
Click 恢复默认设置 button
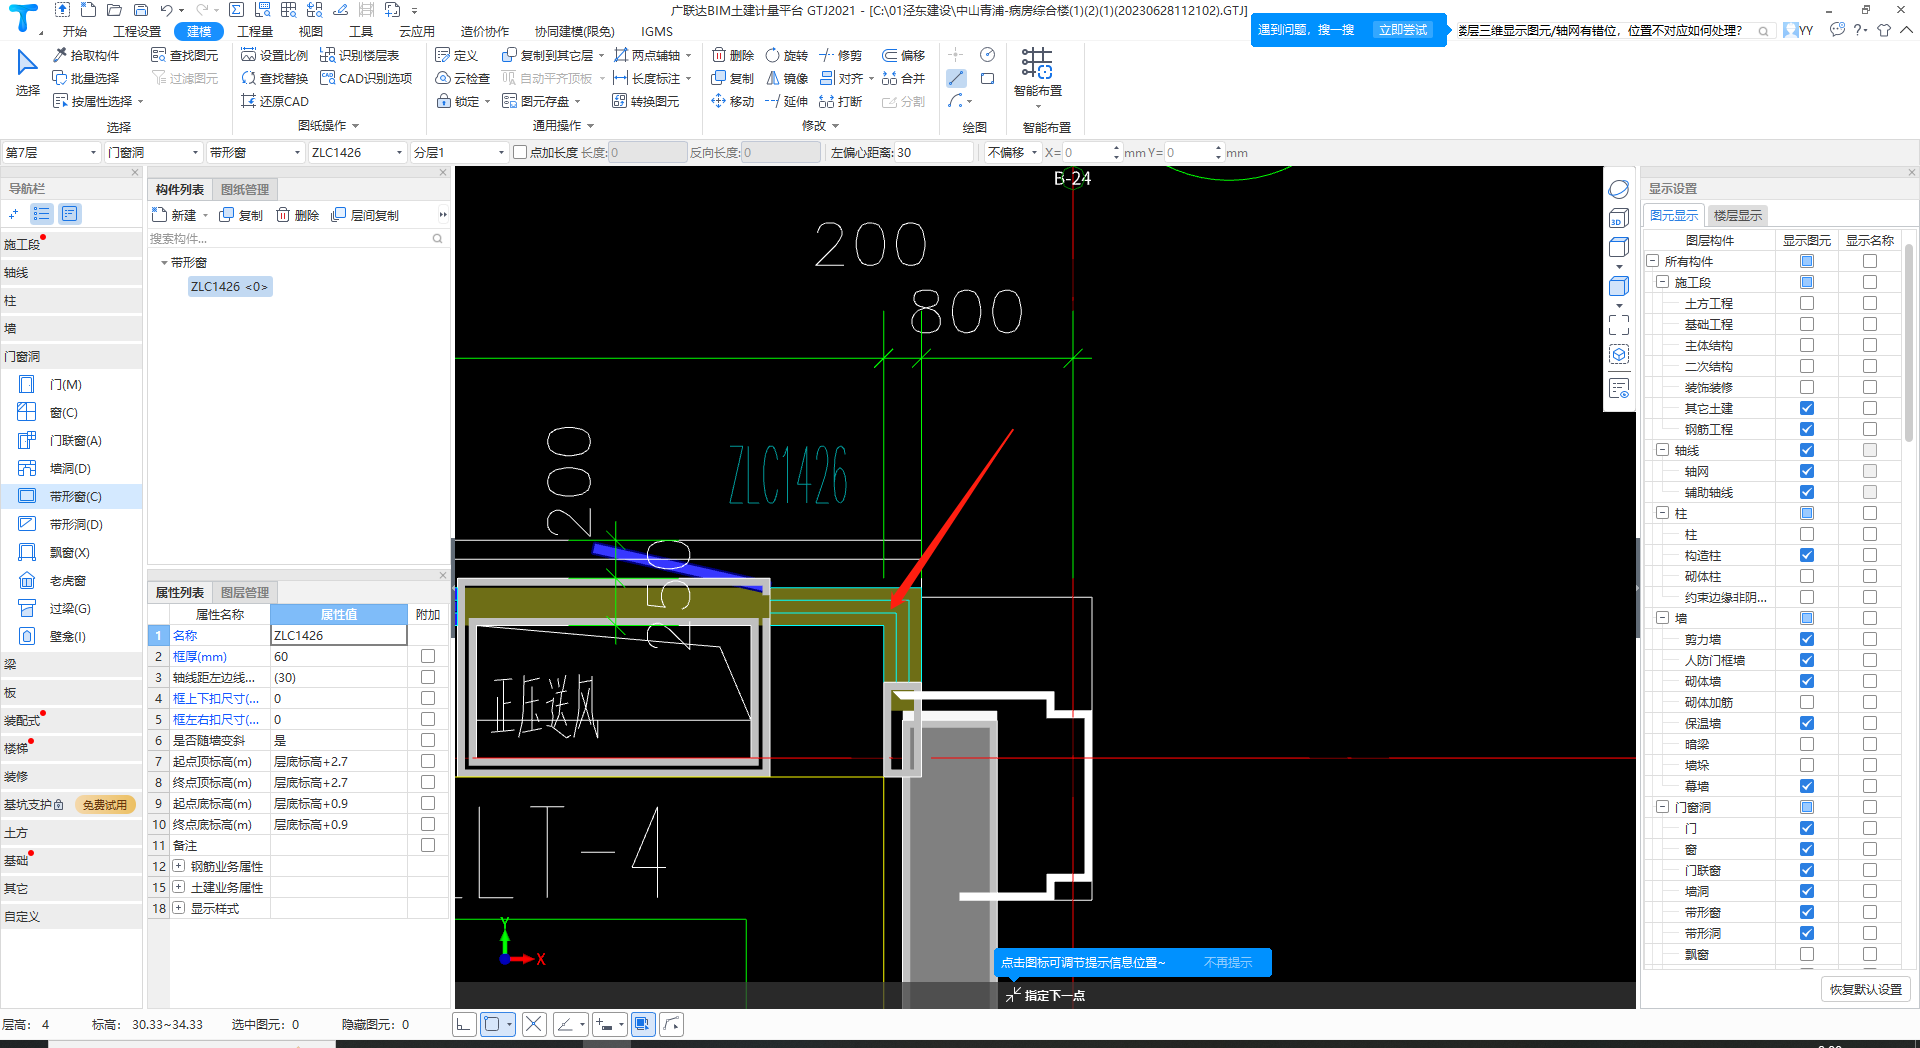coord(1866,989)
